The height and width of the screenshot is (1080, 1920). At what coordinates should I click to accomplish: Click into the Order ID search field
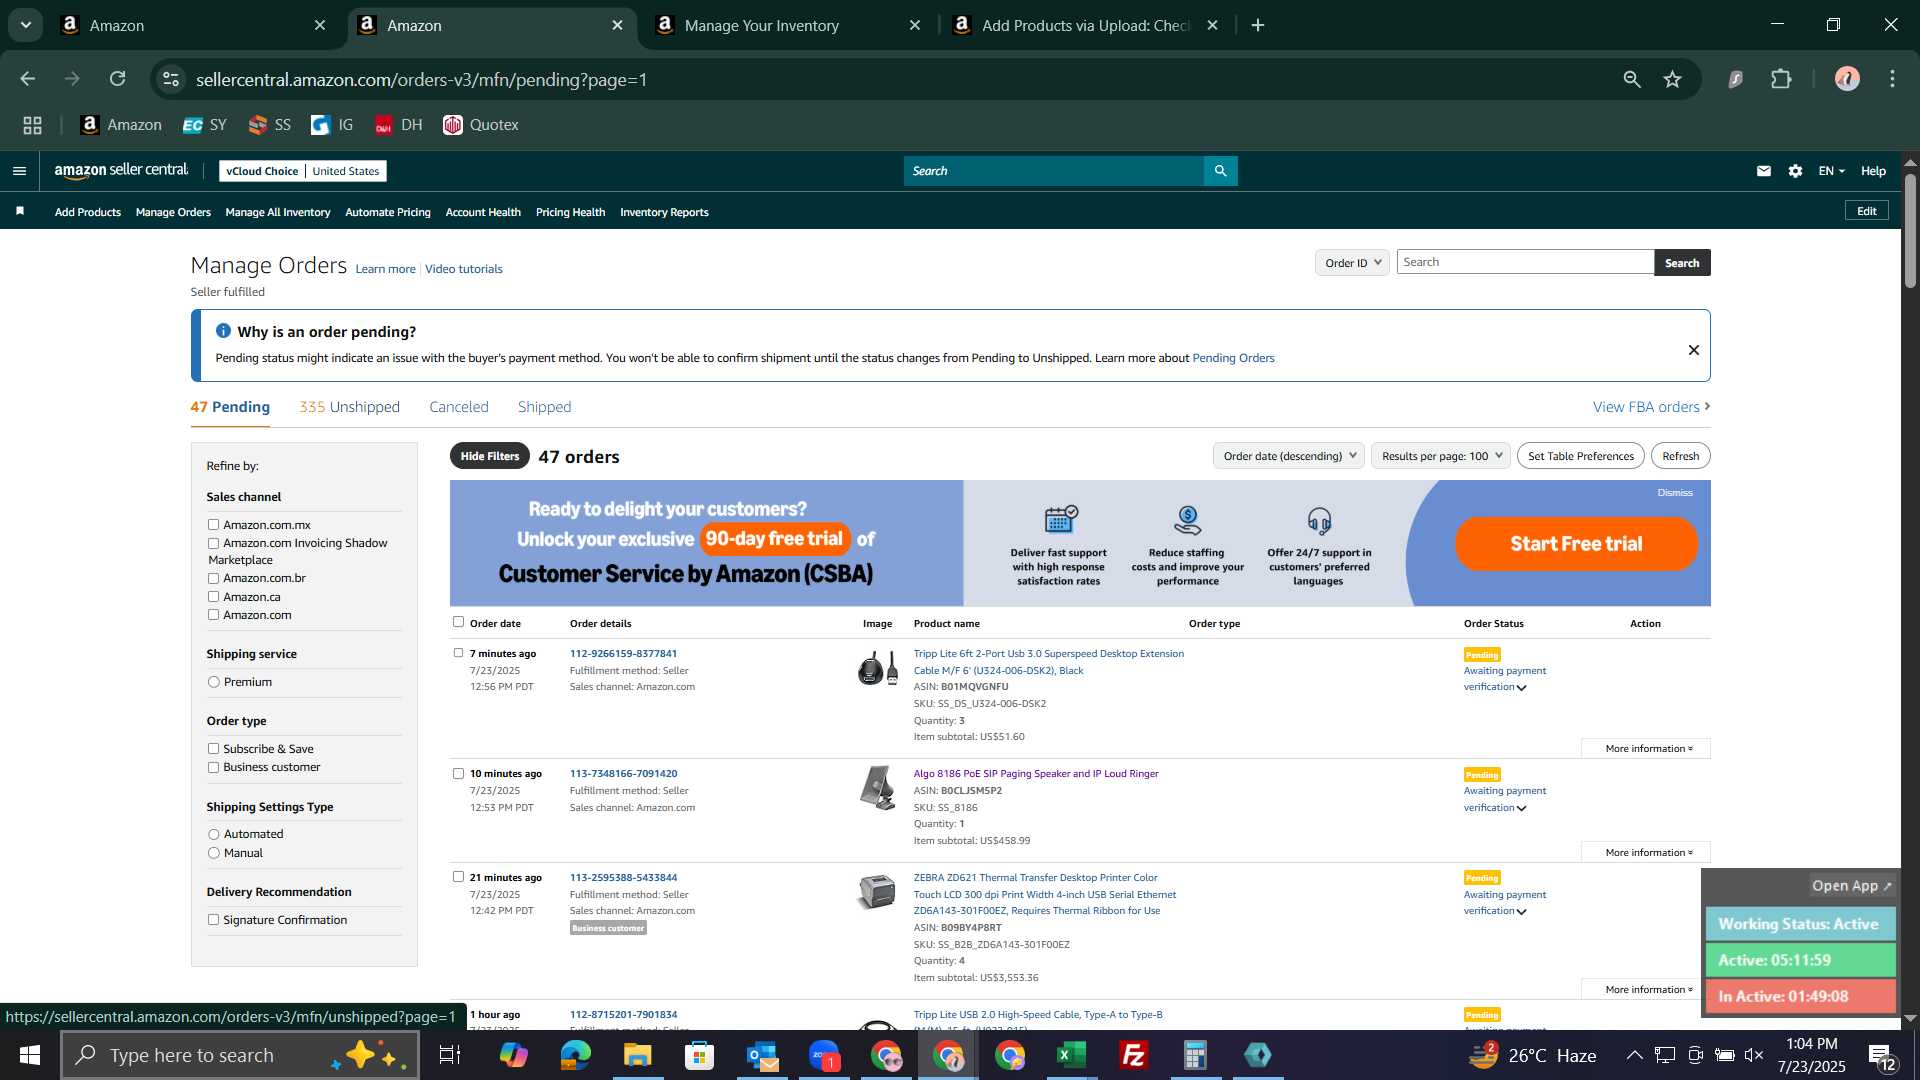[x=1525, y=262]
